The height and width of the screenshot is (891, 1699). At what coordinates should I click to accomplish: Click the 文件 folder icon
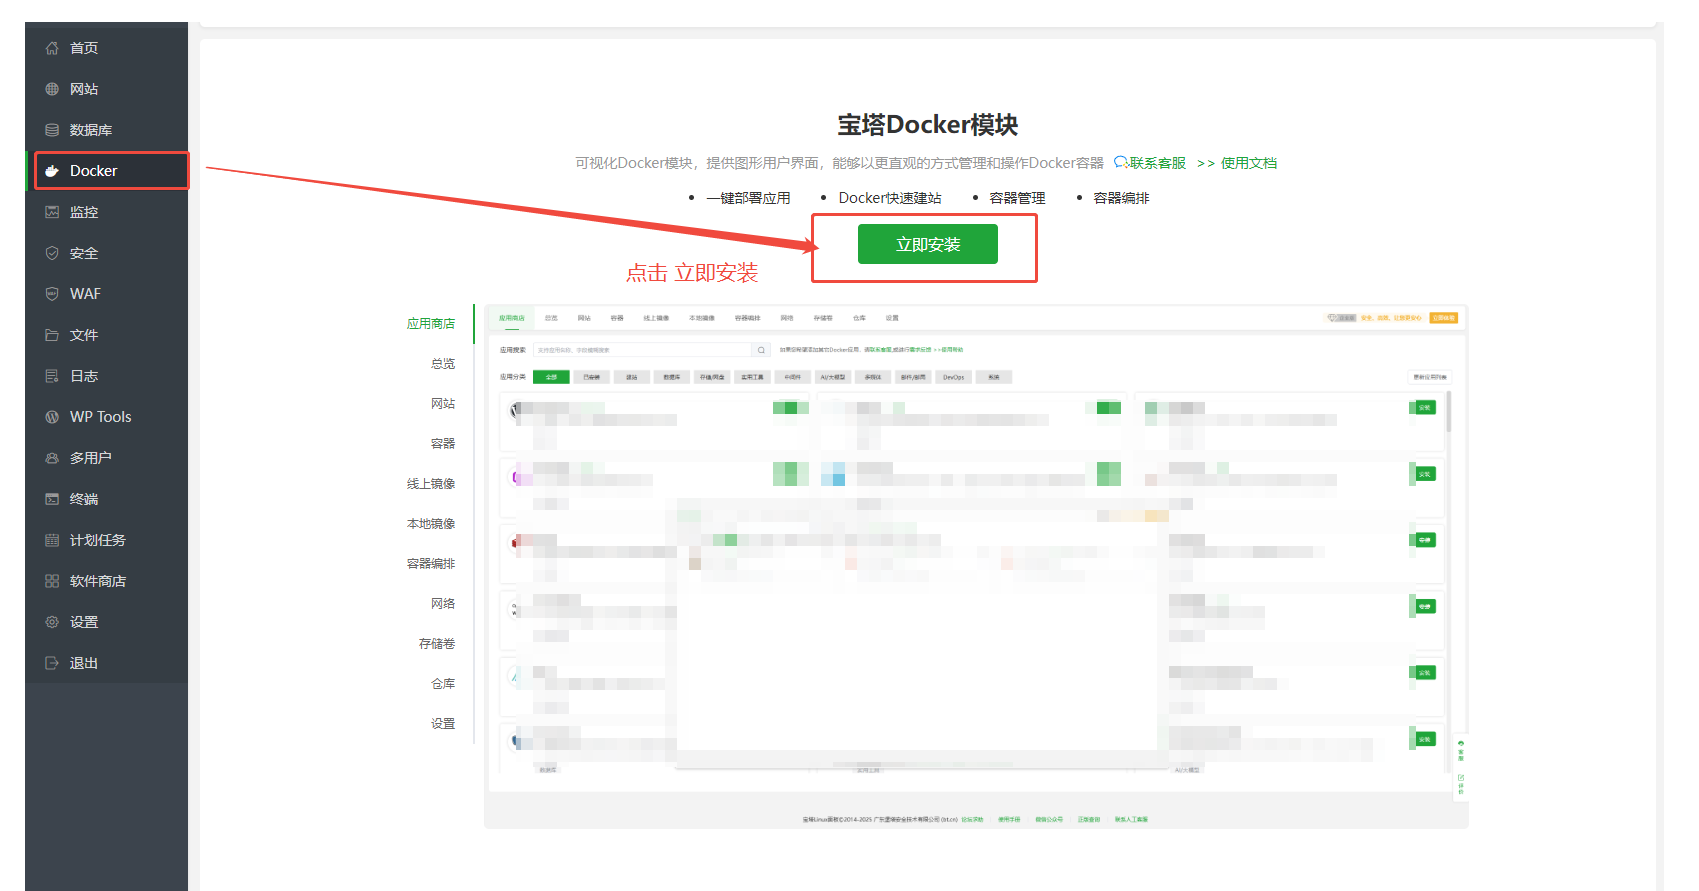[x=52, y=335]
